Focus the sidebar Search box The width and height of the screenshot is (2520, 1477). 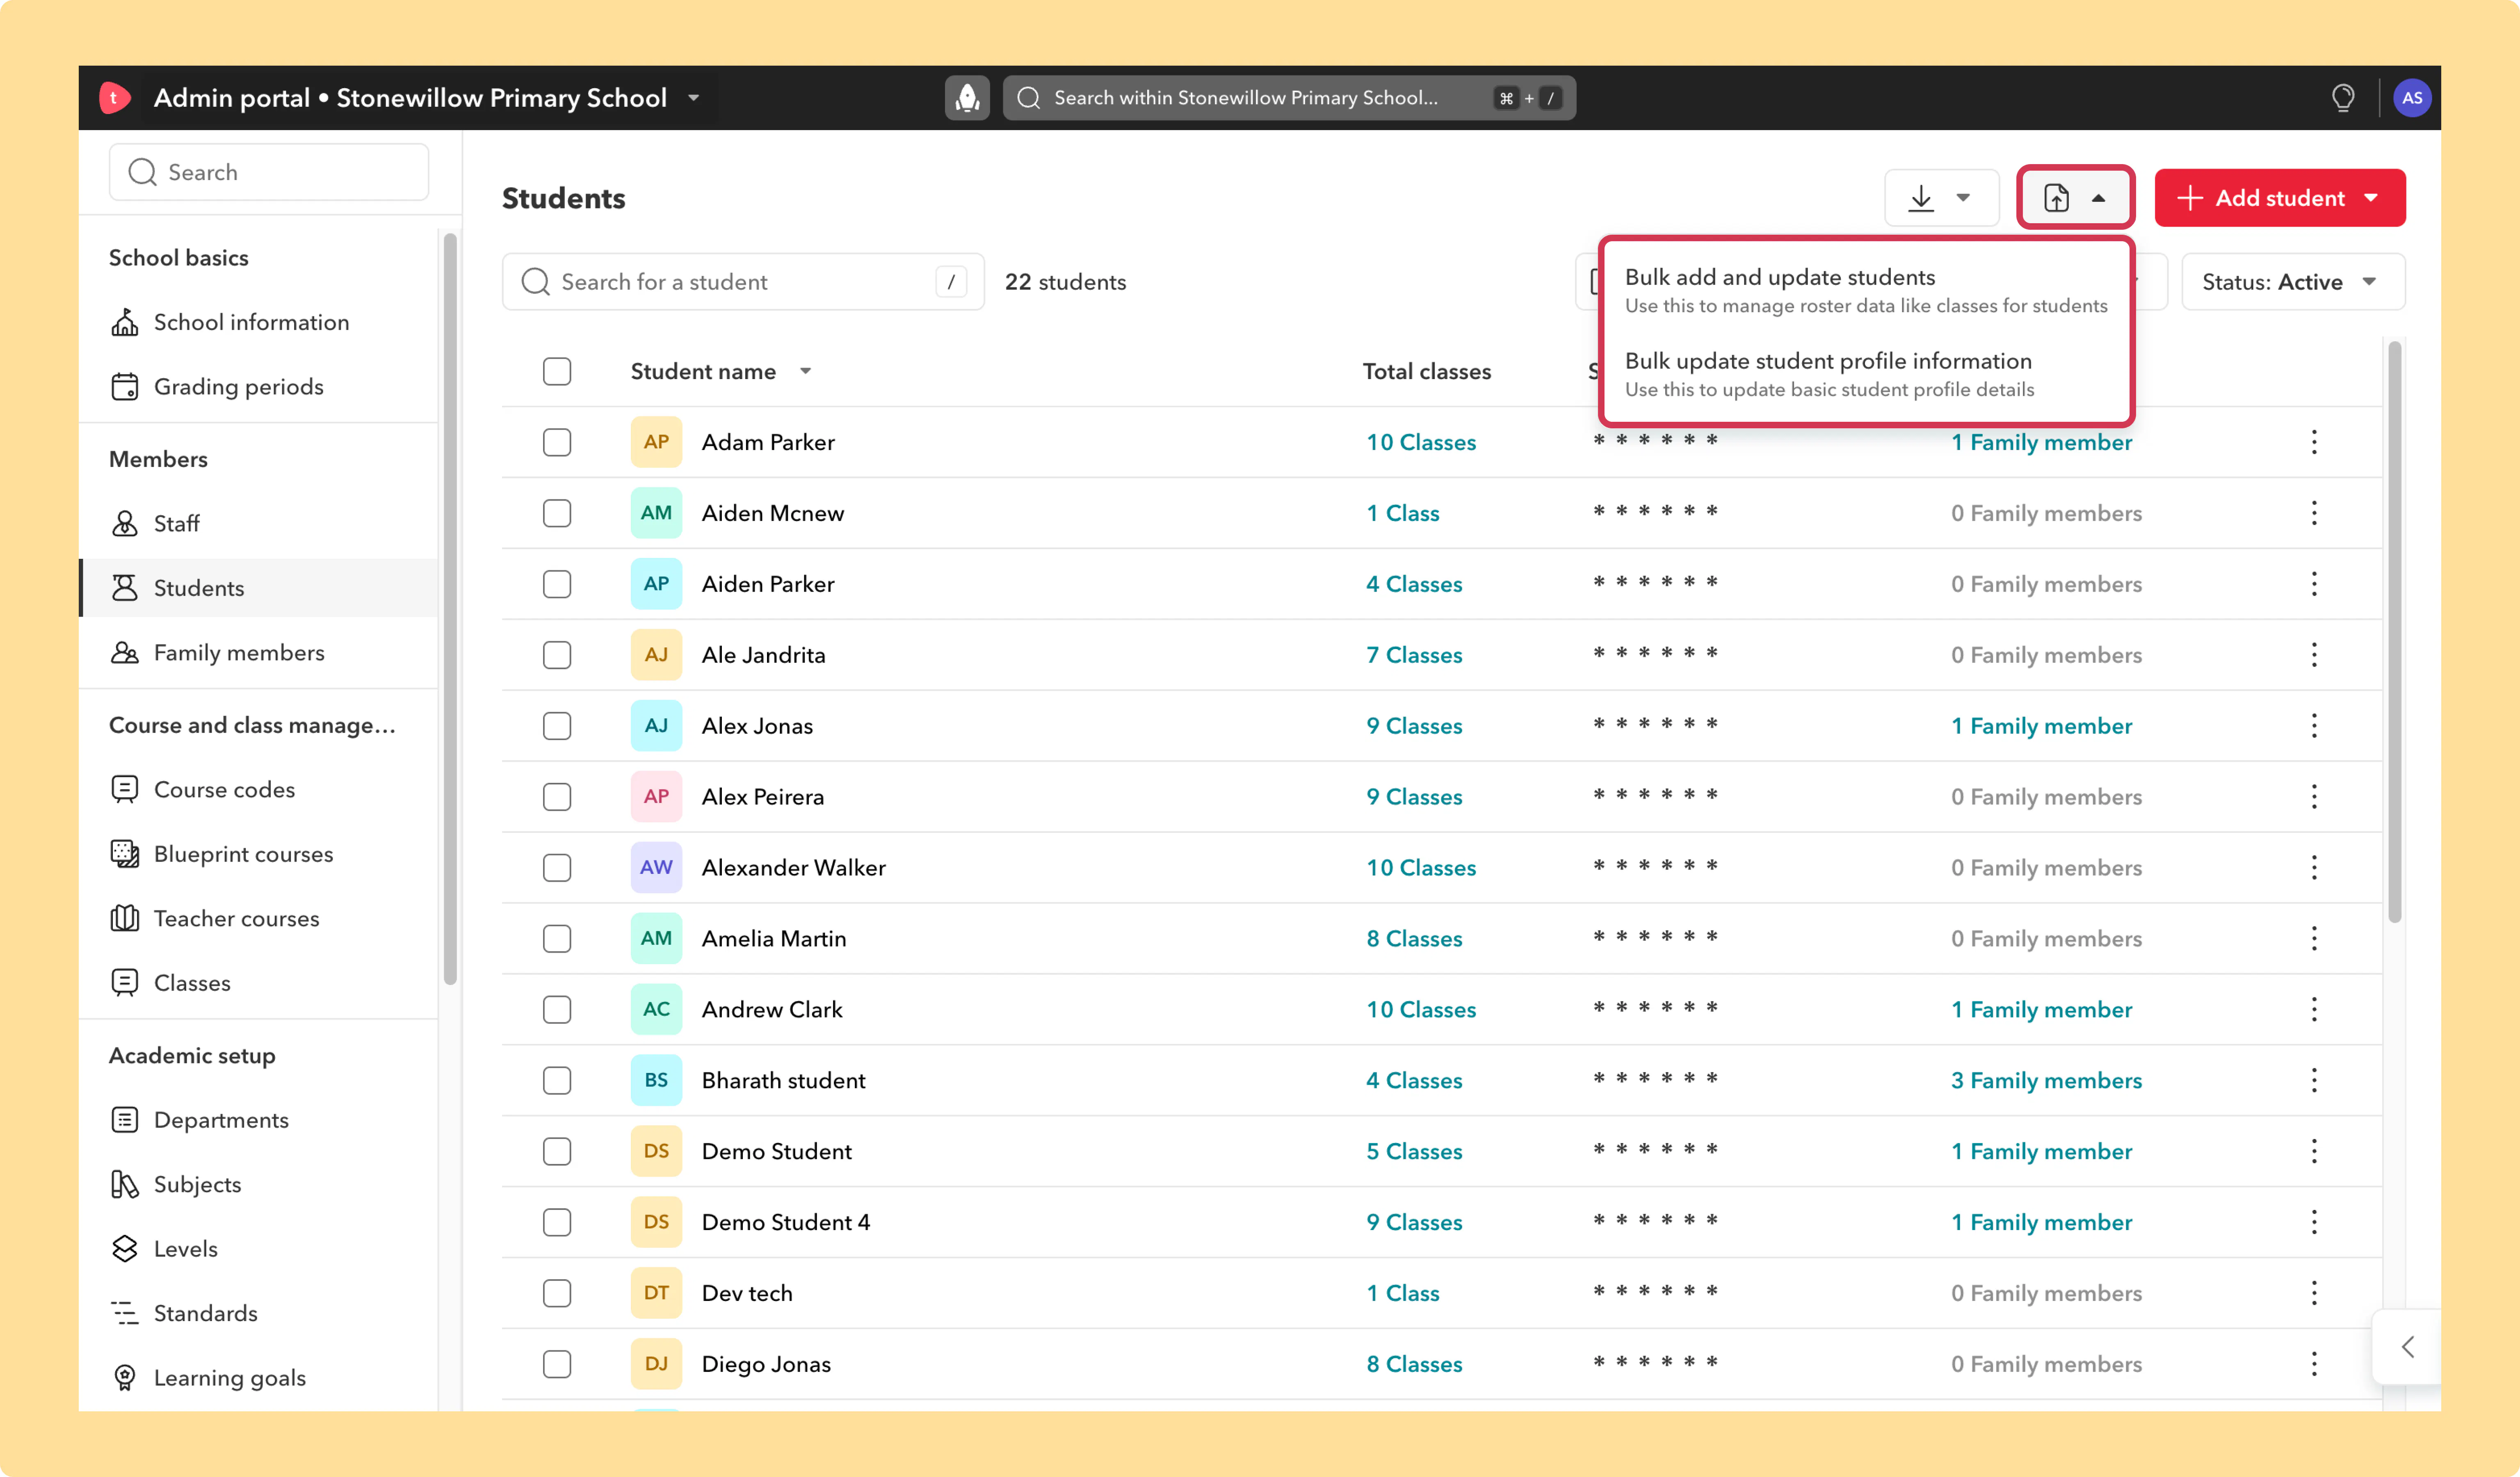(x=269, y=172)
